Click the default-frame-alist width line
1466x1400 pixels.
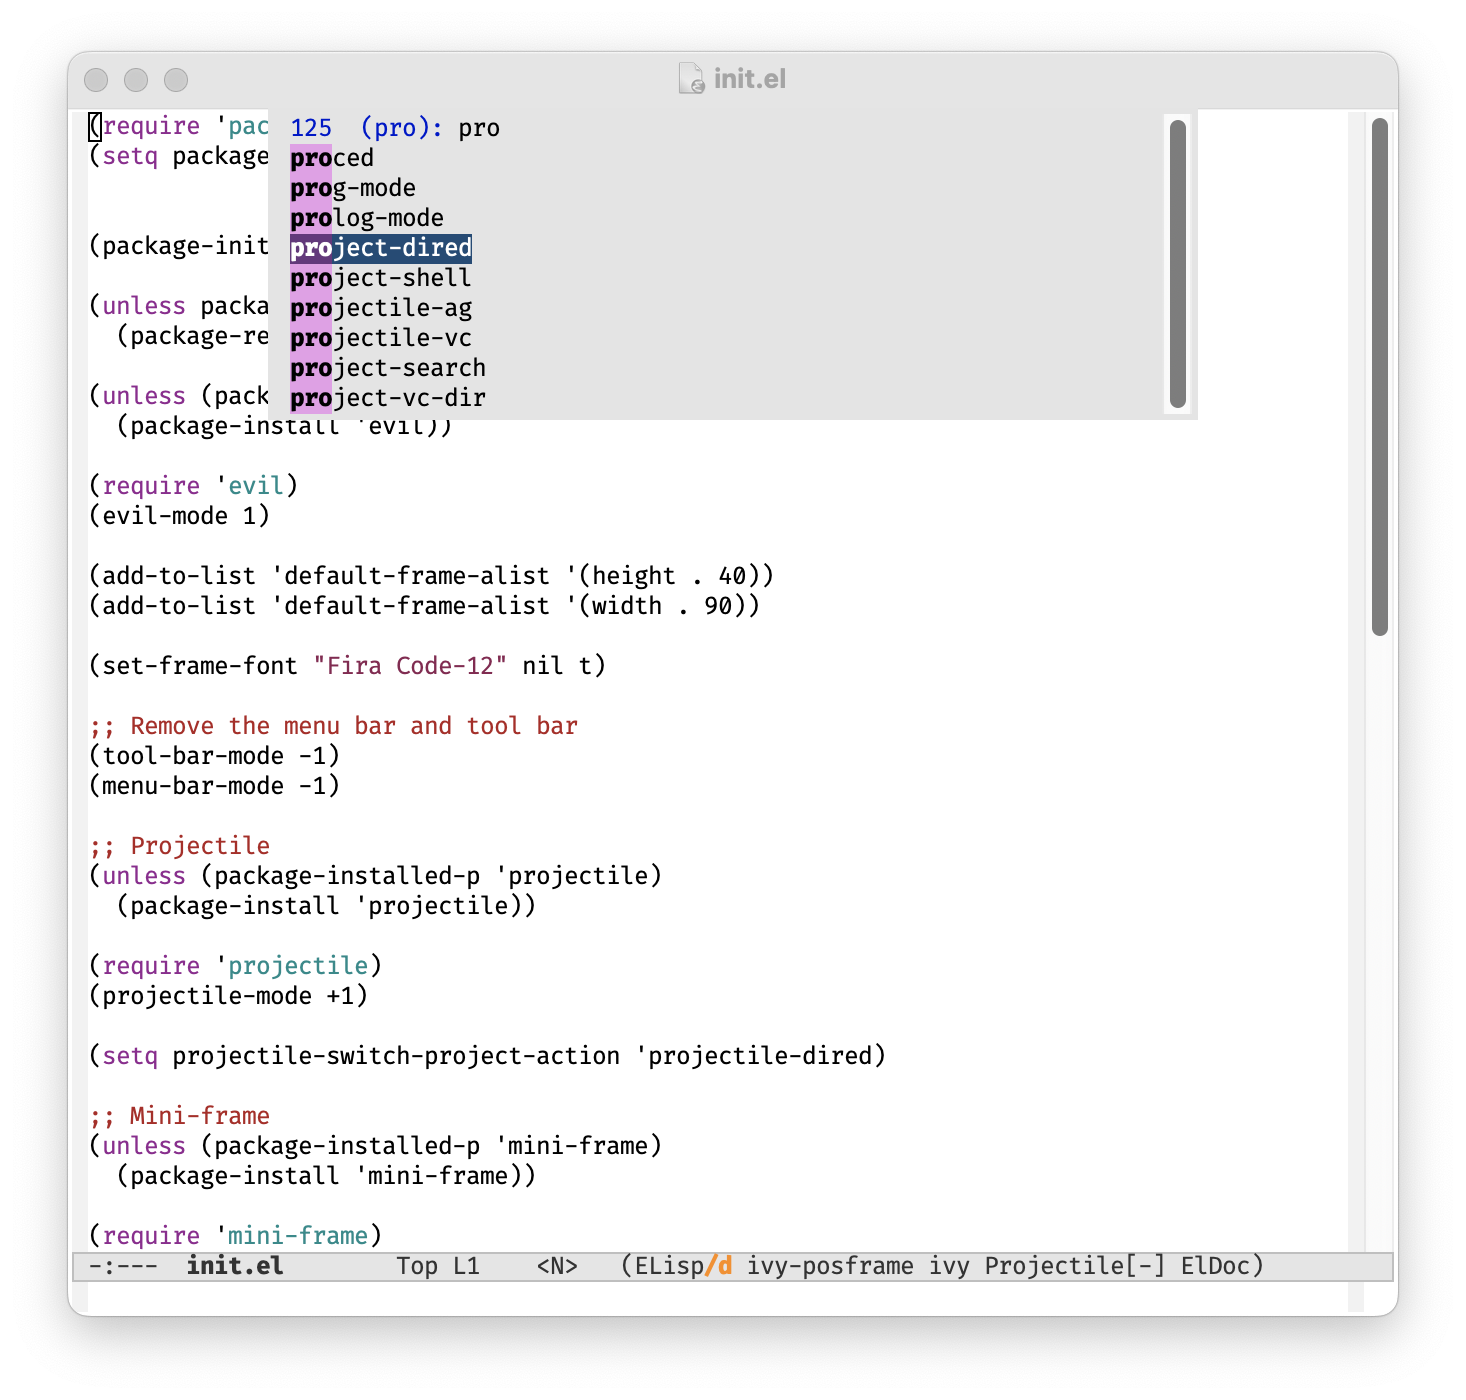(424, 606)
